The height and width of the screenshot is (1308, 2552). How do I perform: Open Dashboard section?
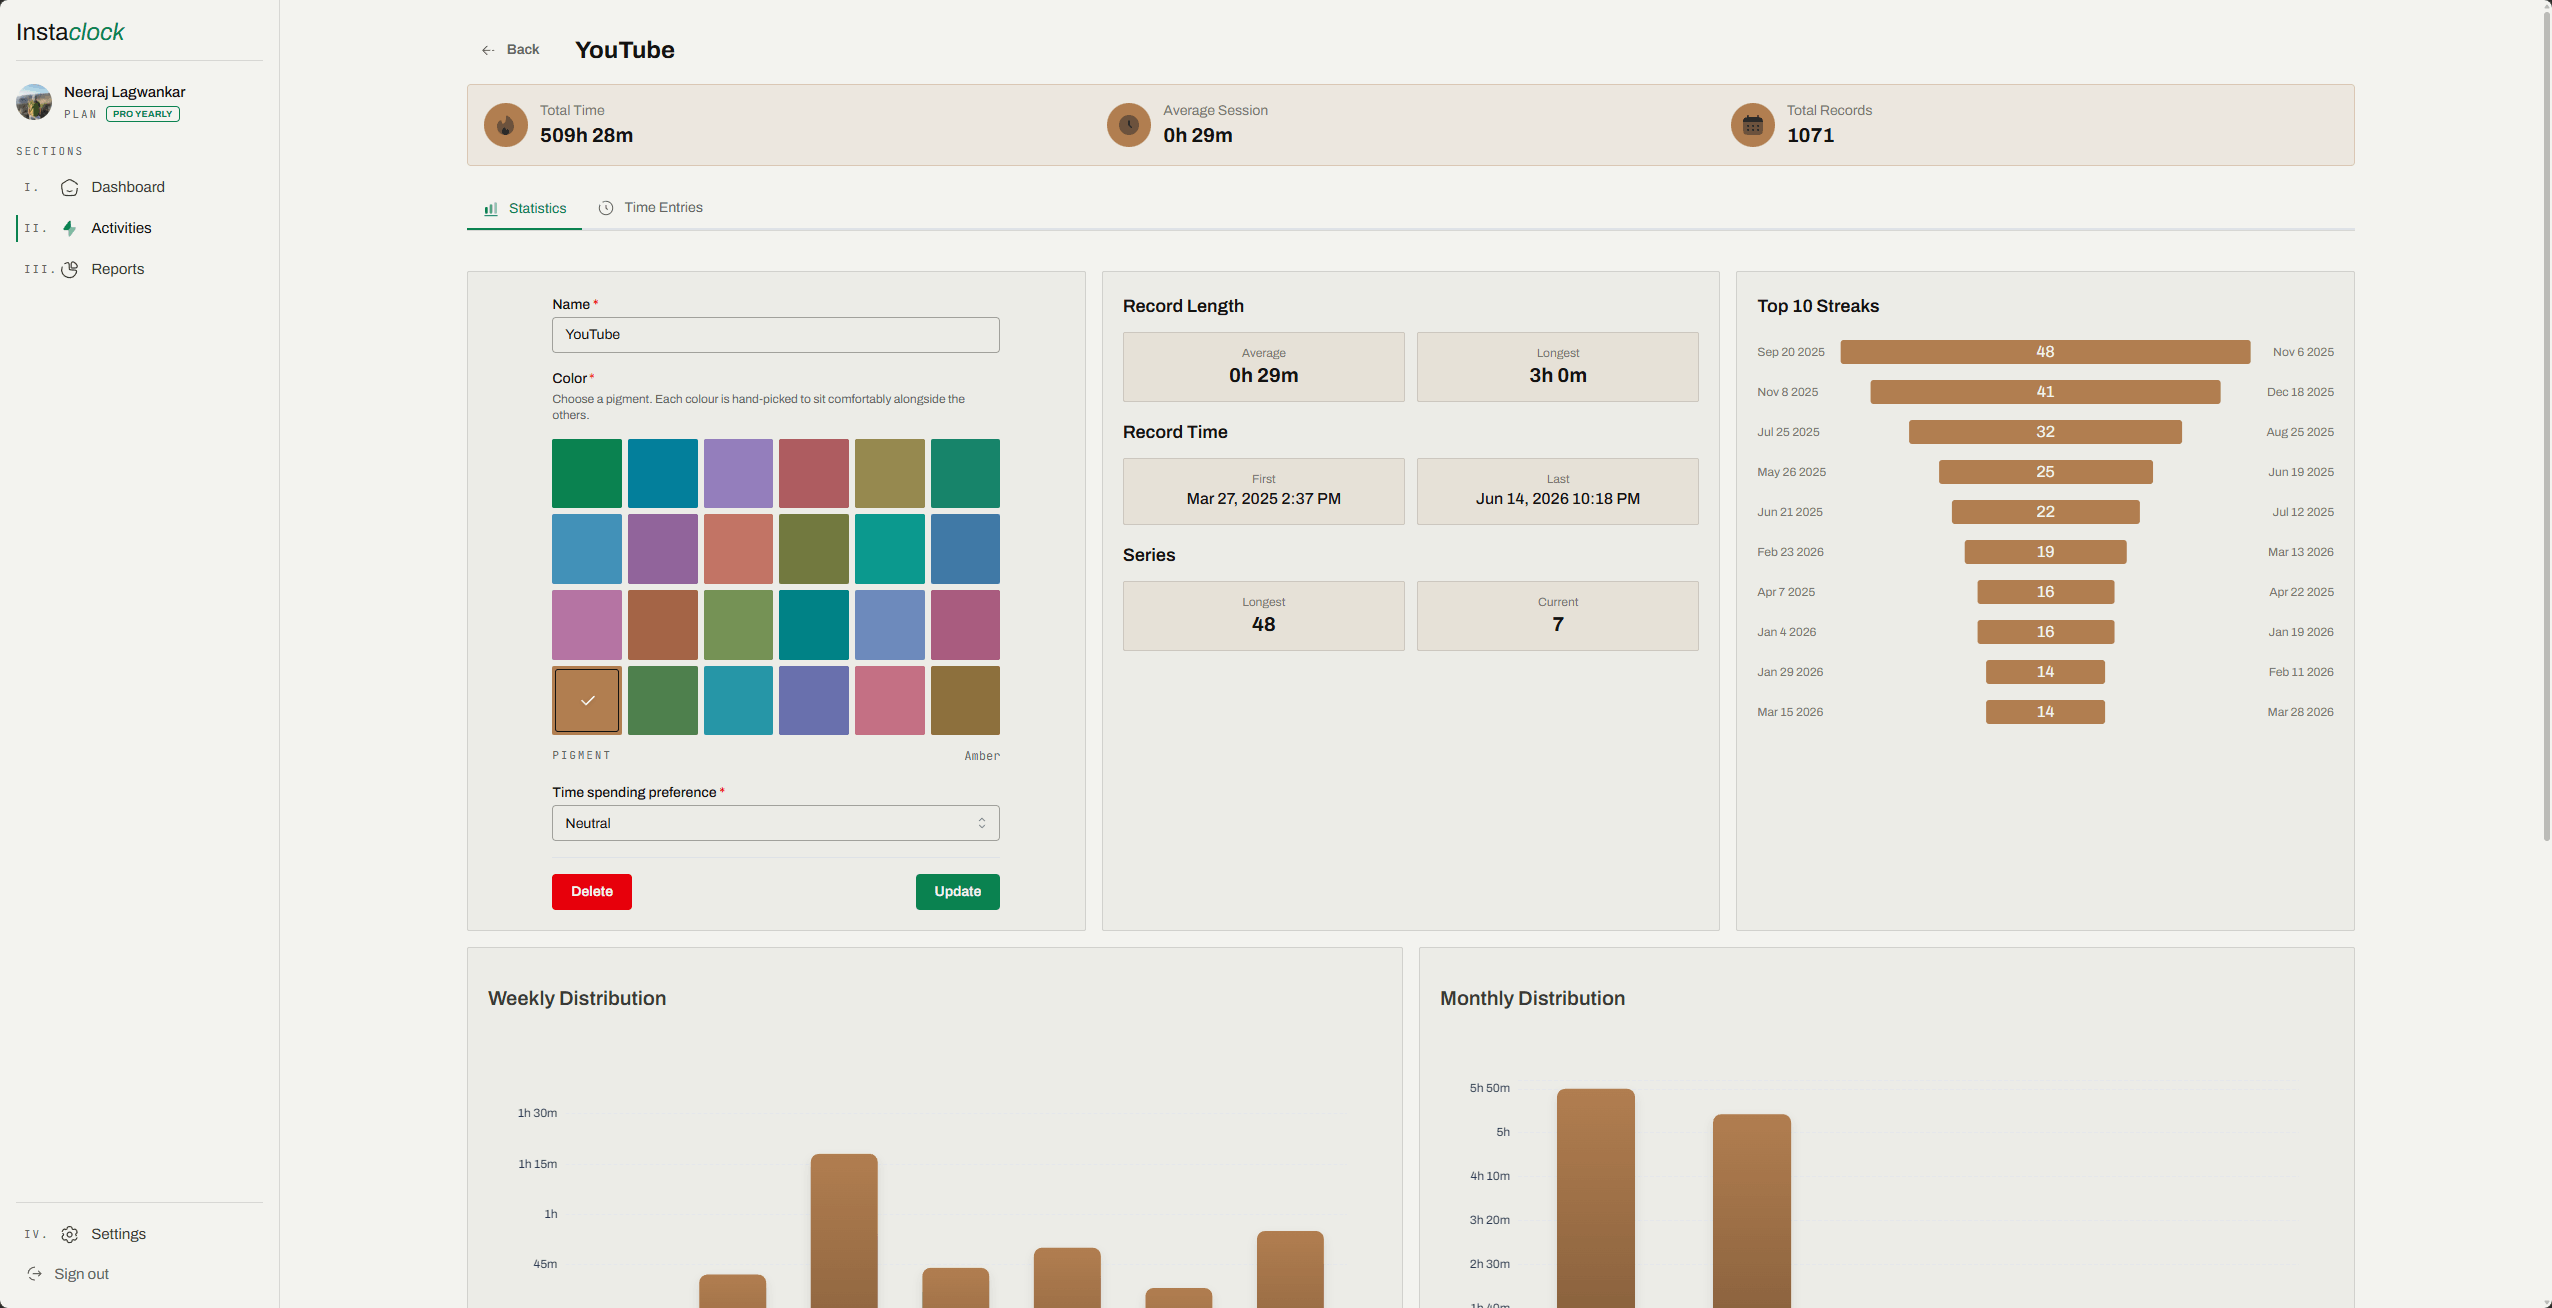pos(128,187)
